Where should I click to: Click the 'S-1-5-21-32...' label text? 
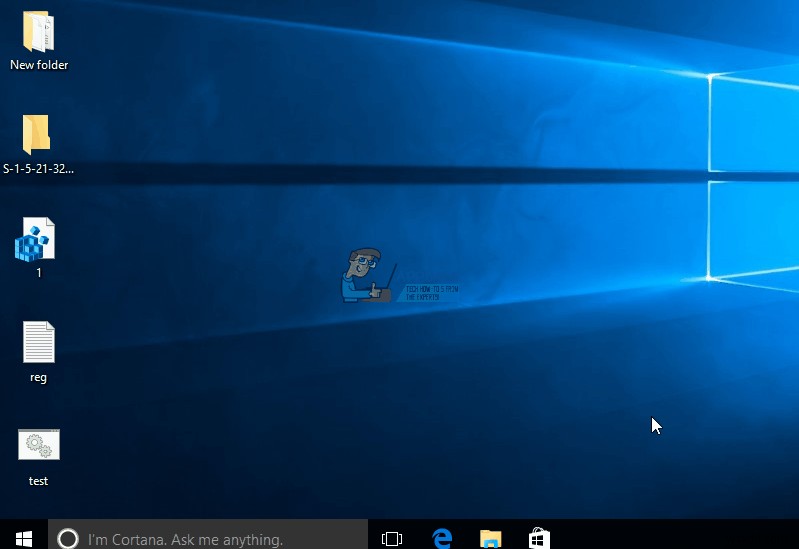coord(39,169)
